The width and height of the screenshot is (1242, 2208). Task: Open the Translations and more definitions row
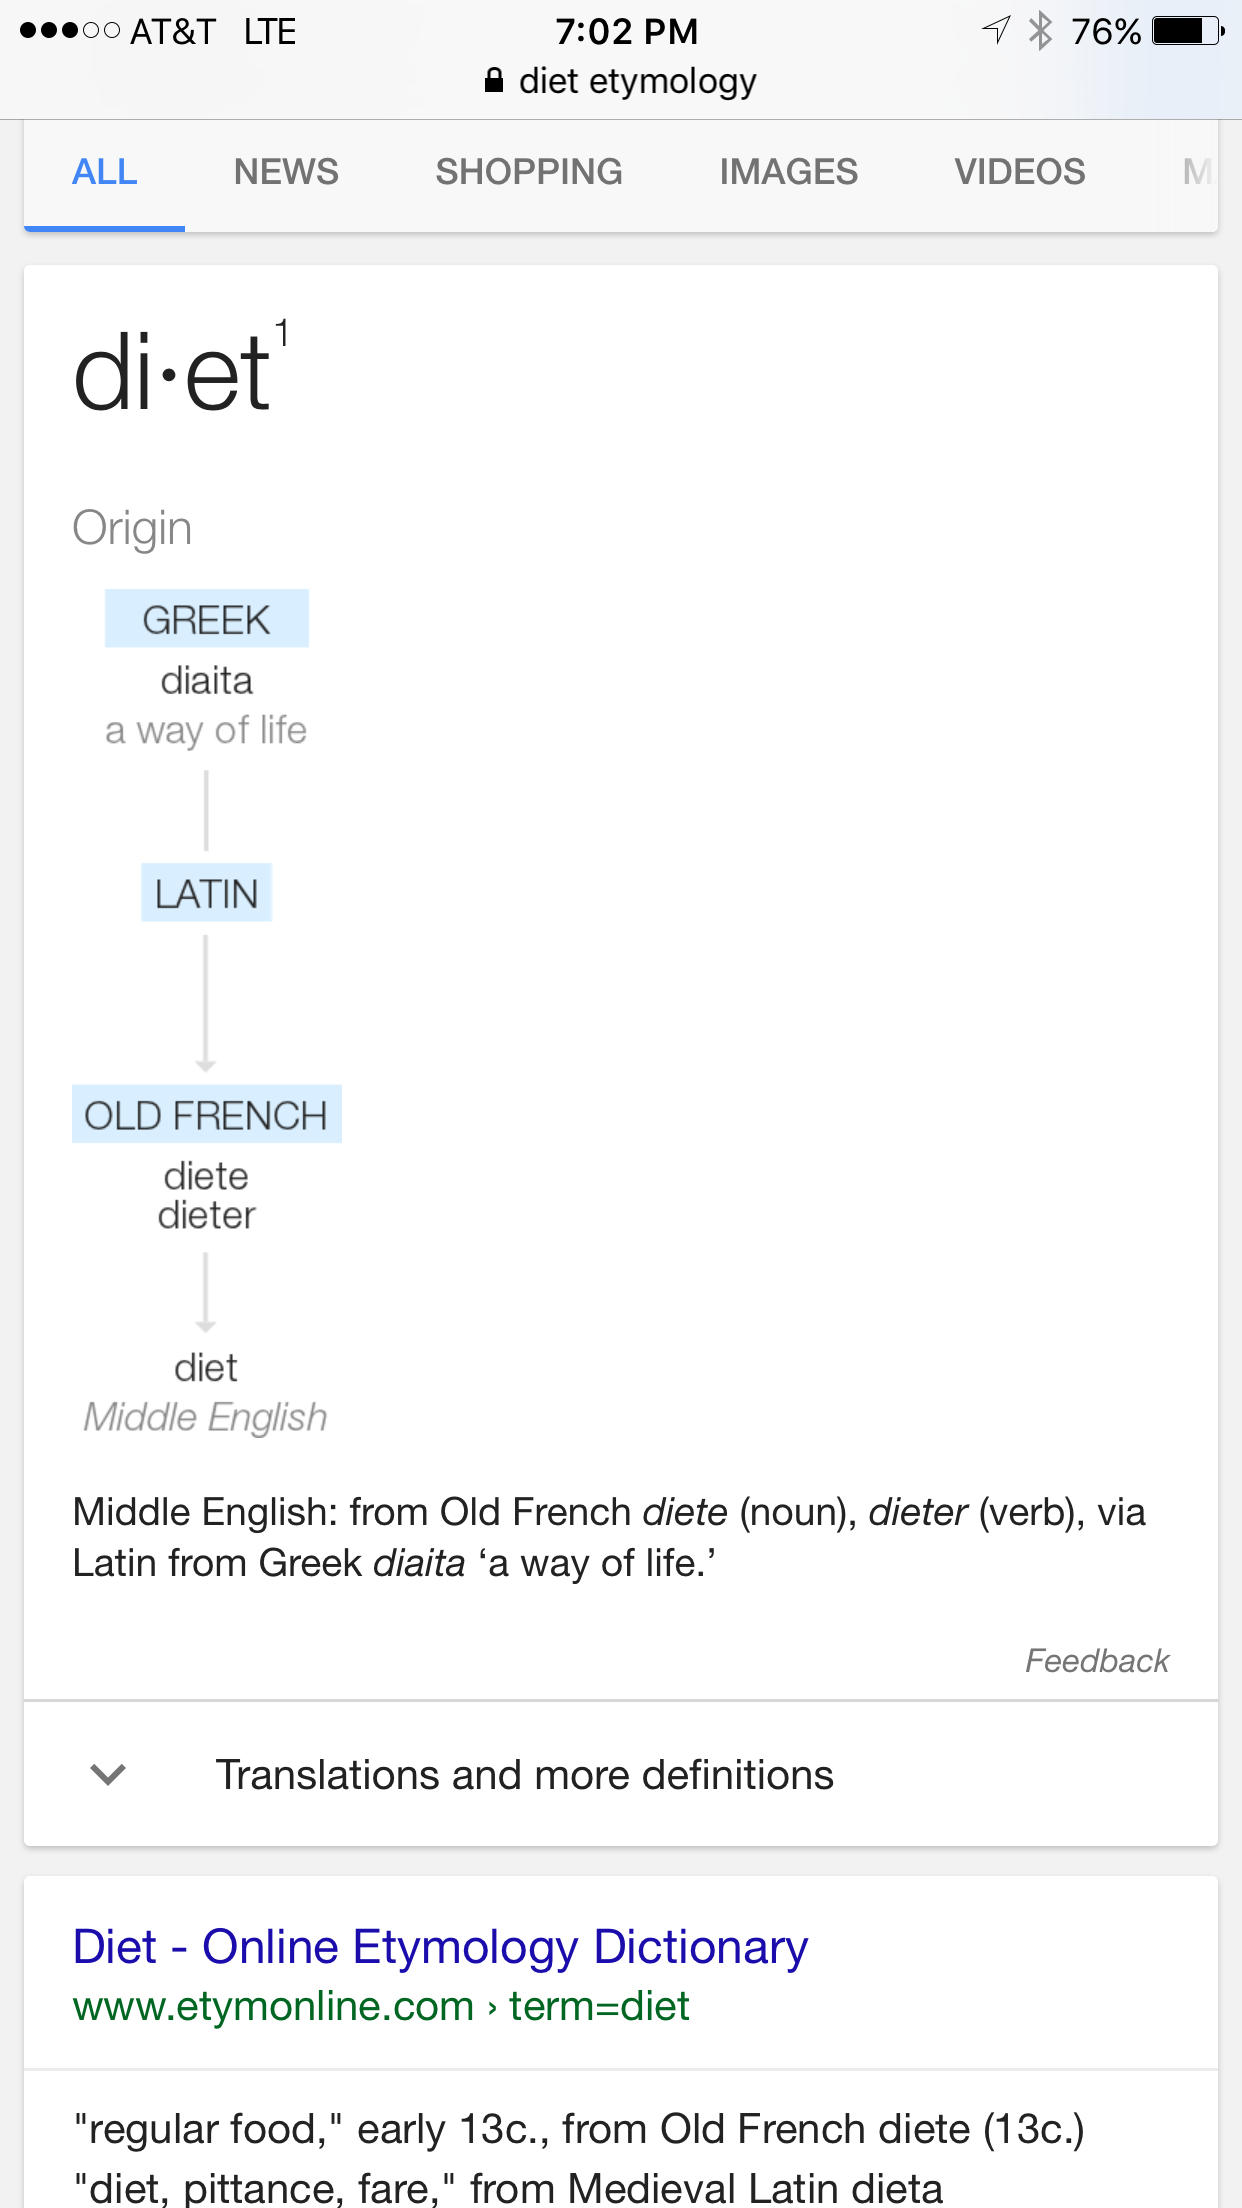click(x=621, y=1774)
